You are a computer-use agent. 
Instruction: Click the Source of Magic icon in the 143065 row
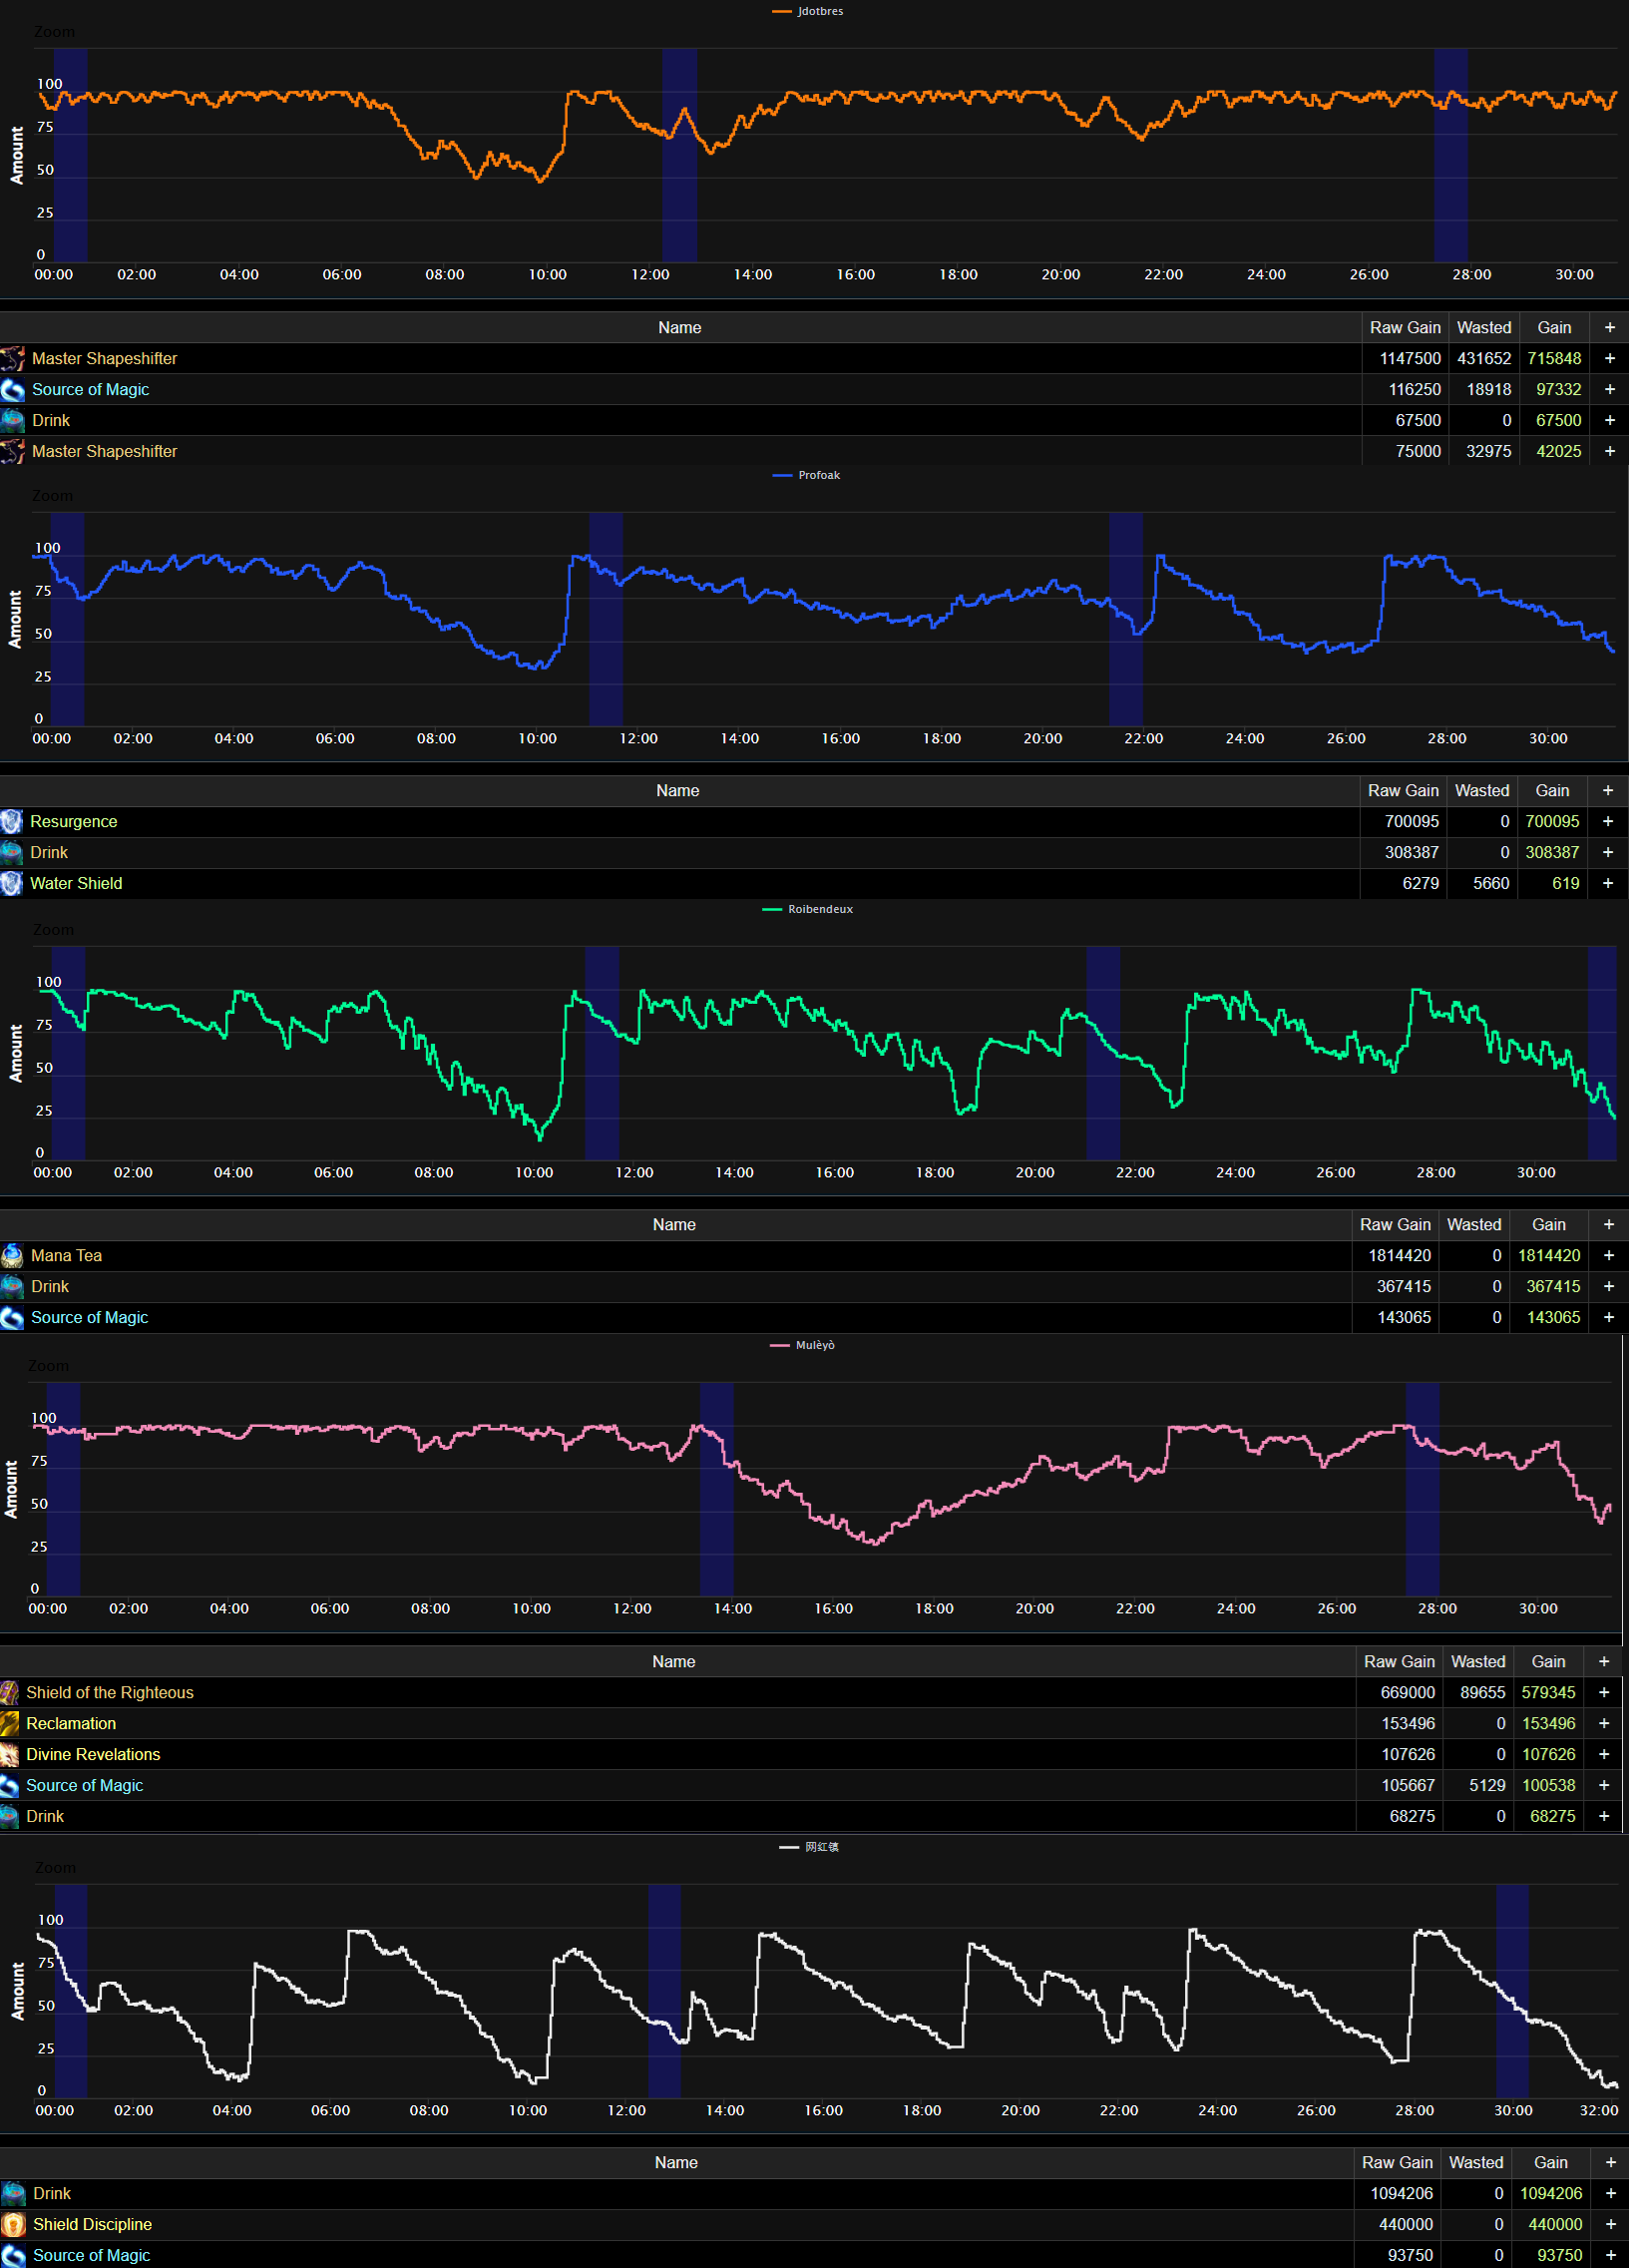tap(12, 1317)
